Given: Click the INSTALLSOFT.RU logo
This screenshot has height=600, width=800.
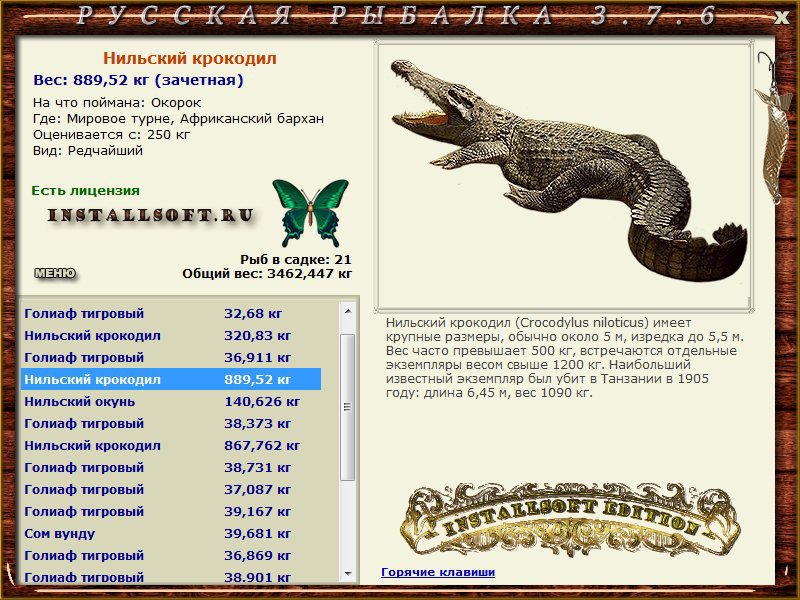Looking at the screenshot, I should tap(150, 215).
